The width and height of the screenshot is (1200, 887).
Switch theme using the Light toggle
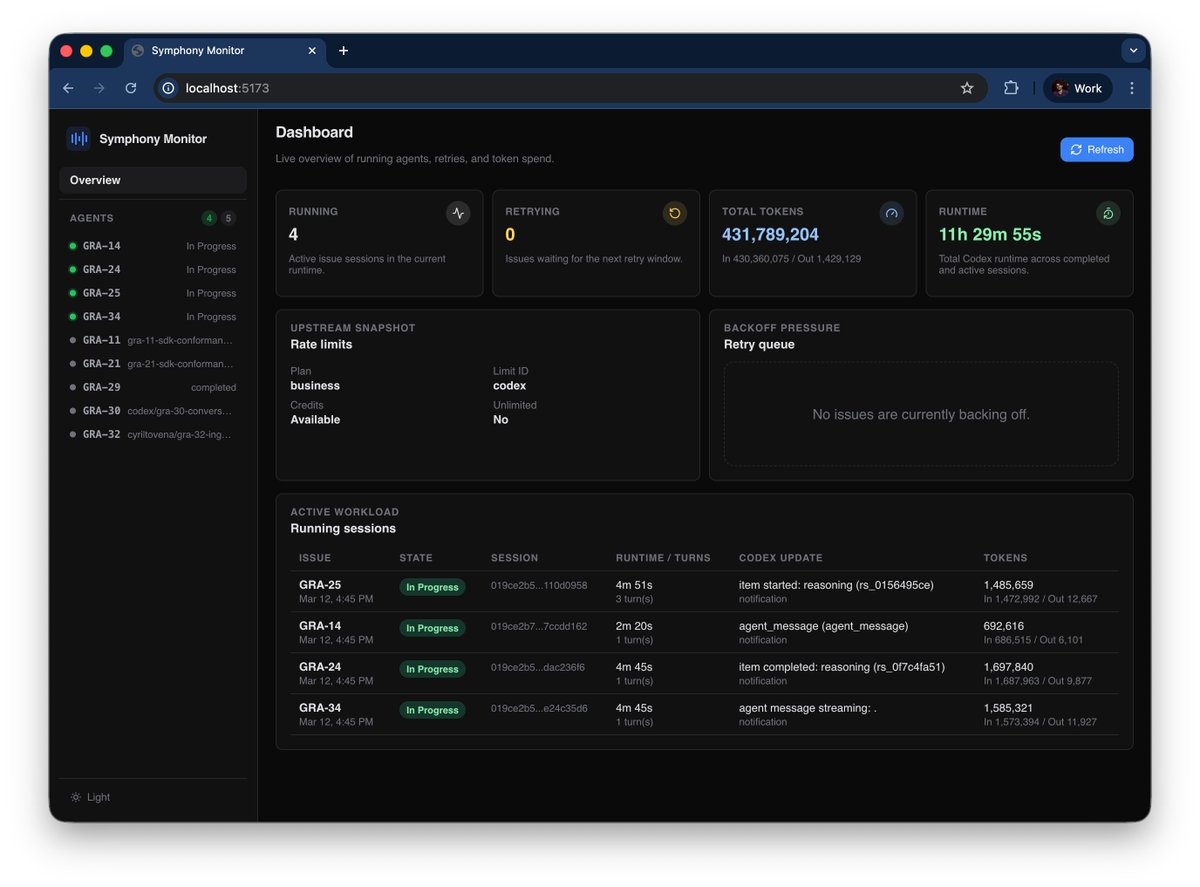click(x=90, y=797)
